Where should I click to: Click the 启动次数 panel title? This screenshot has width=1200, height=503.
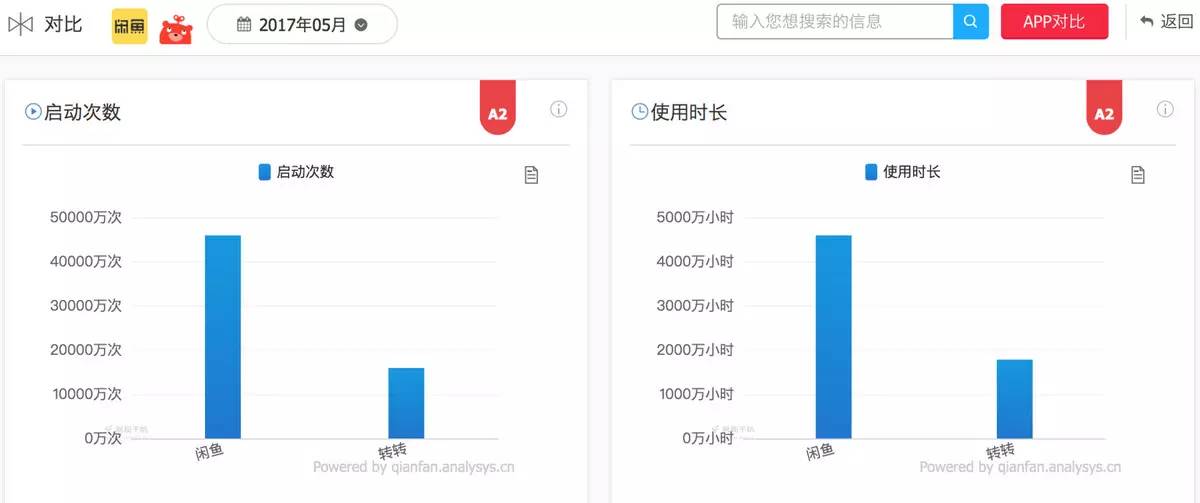[x=83, y=112]
